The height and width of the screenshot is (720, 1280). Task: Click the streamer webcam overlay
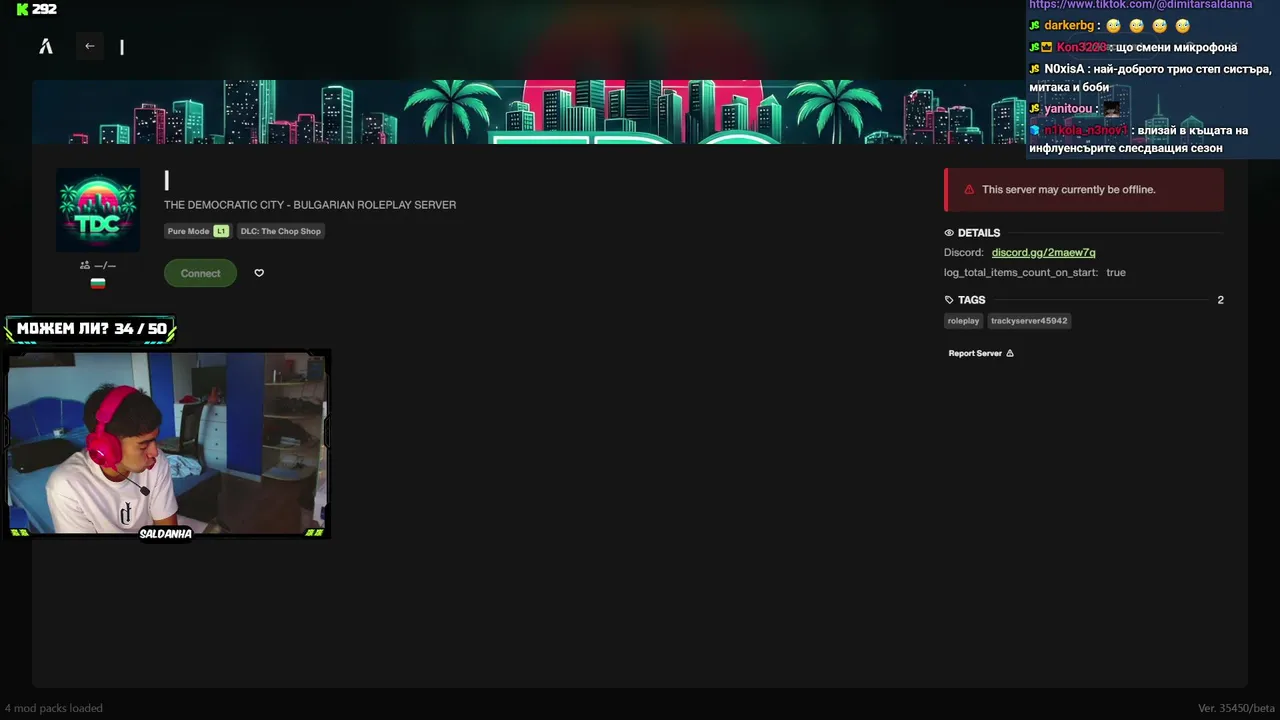tap(168, 444)
